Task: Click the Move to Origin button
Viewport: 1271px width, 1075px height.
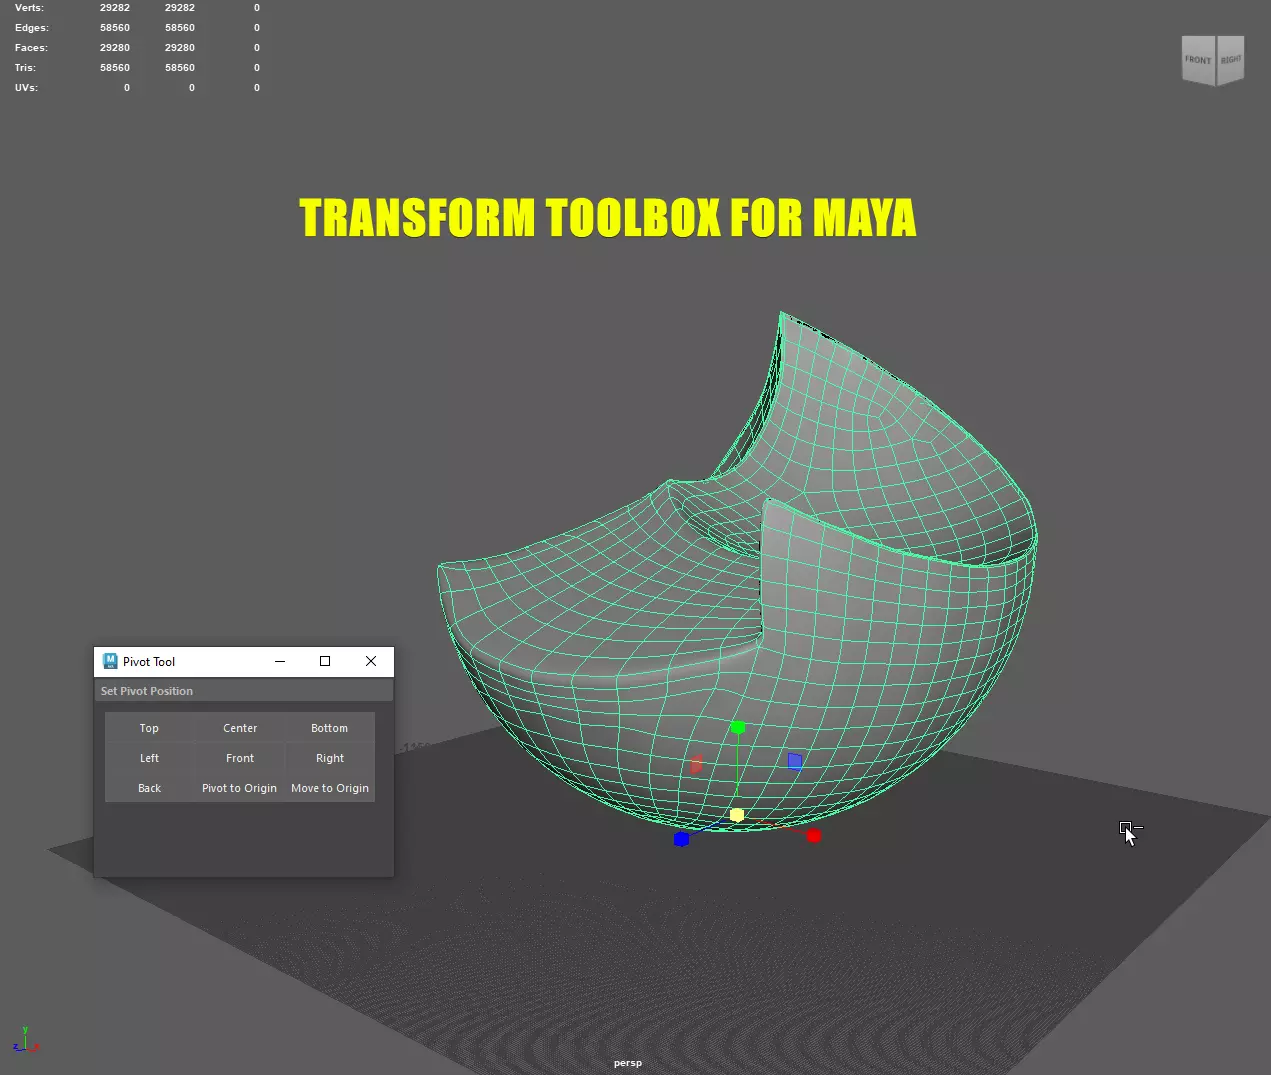Action: click(330, 788)
